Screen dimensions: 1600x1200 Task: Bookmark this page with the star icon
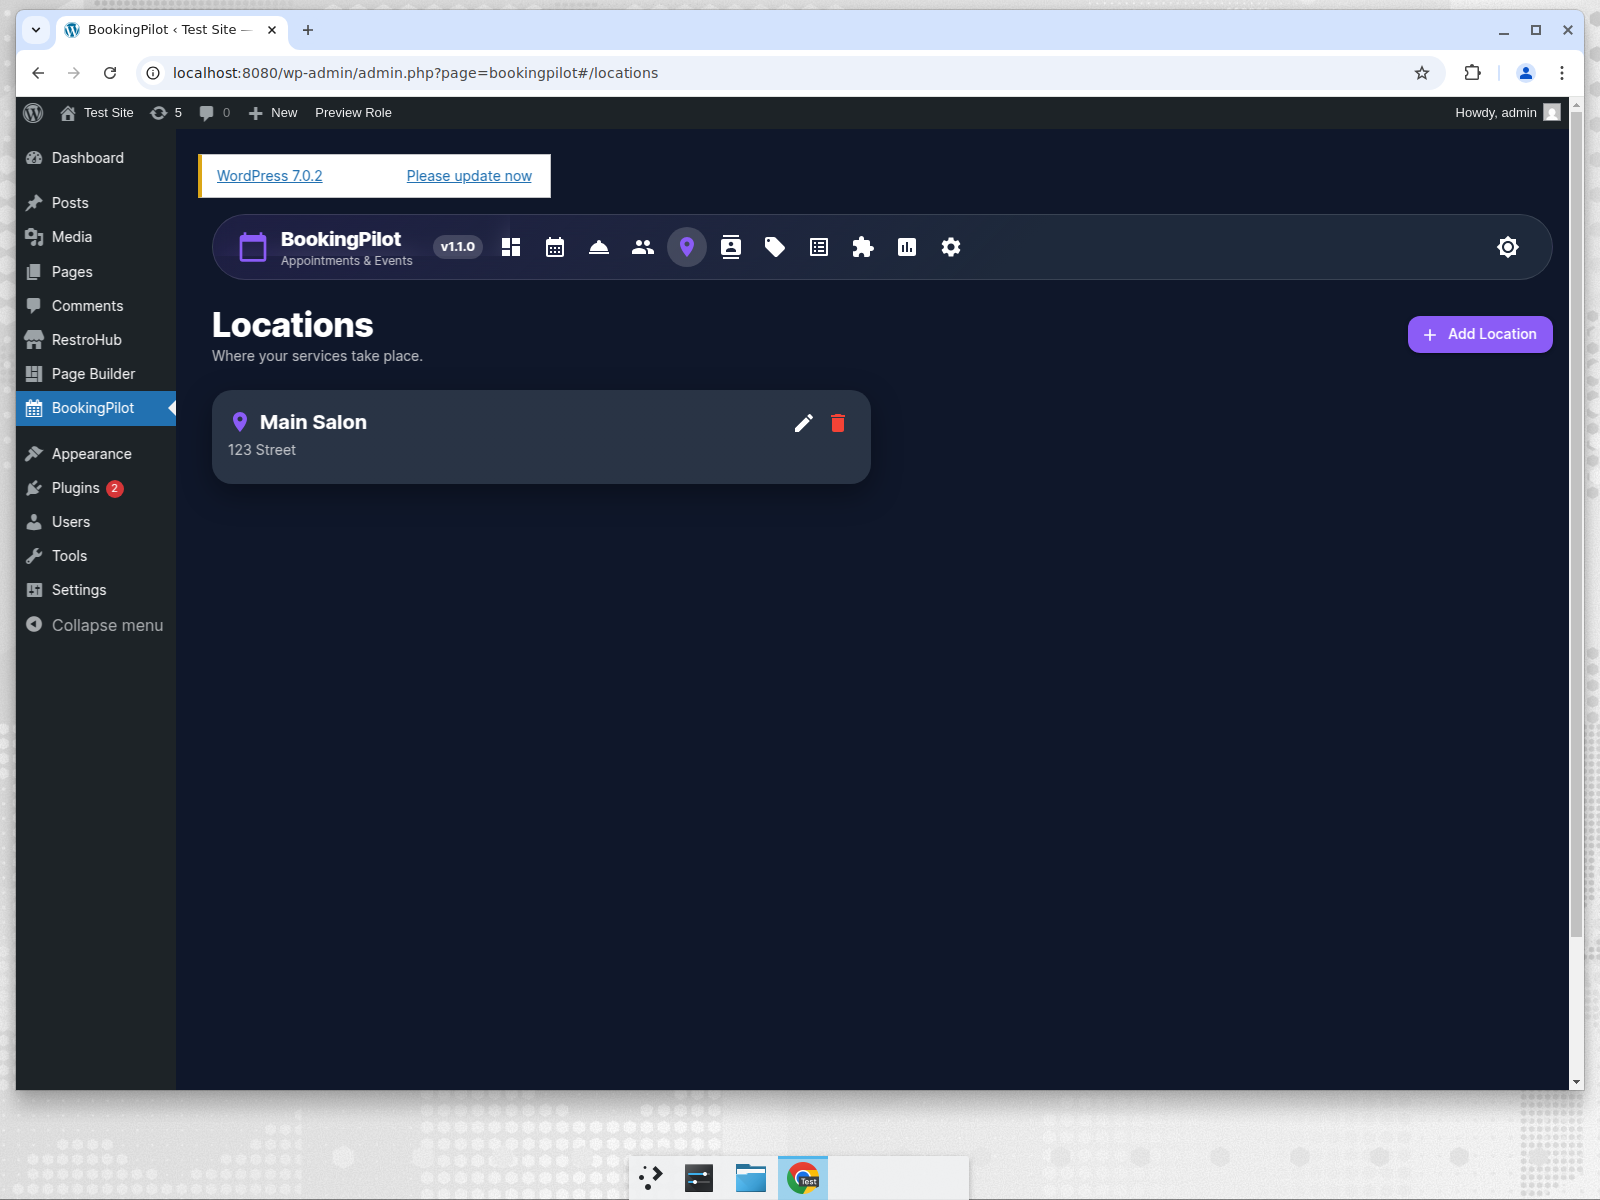click(x=1422, y=73)
